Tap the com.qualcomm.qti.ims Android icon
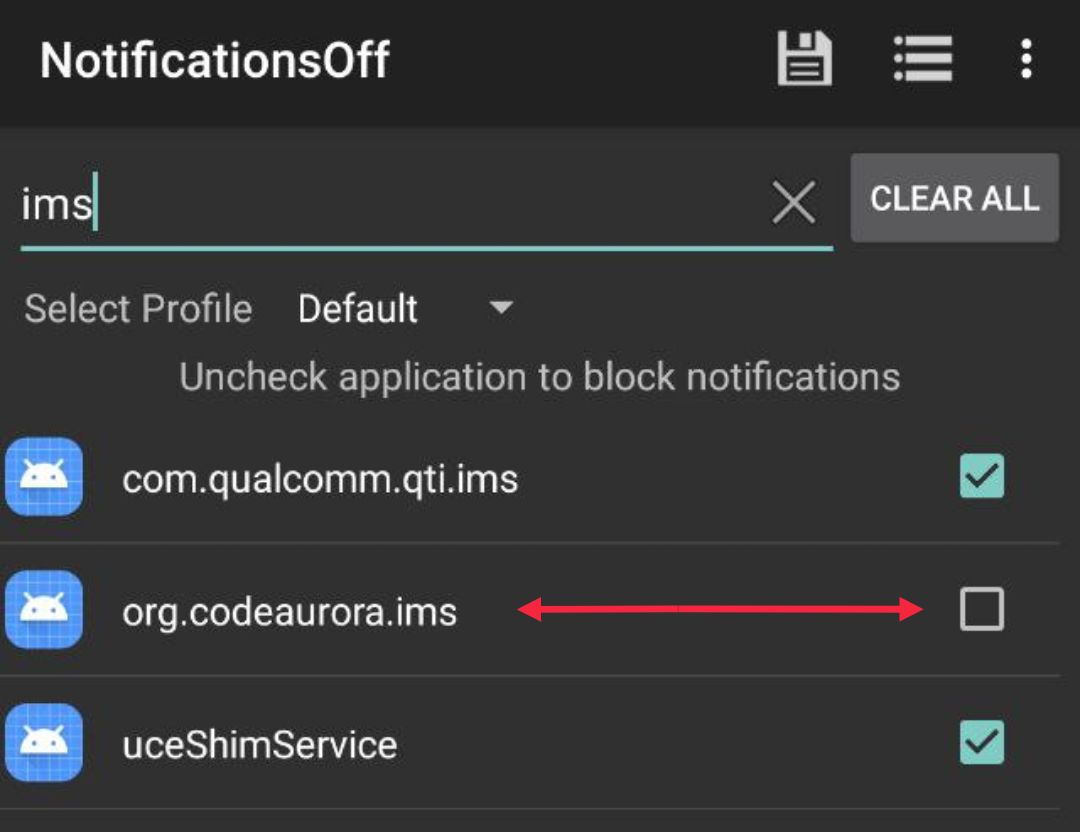Screen dimensions: 1080x832 coord(43,477)
